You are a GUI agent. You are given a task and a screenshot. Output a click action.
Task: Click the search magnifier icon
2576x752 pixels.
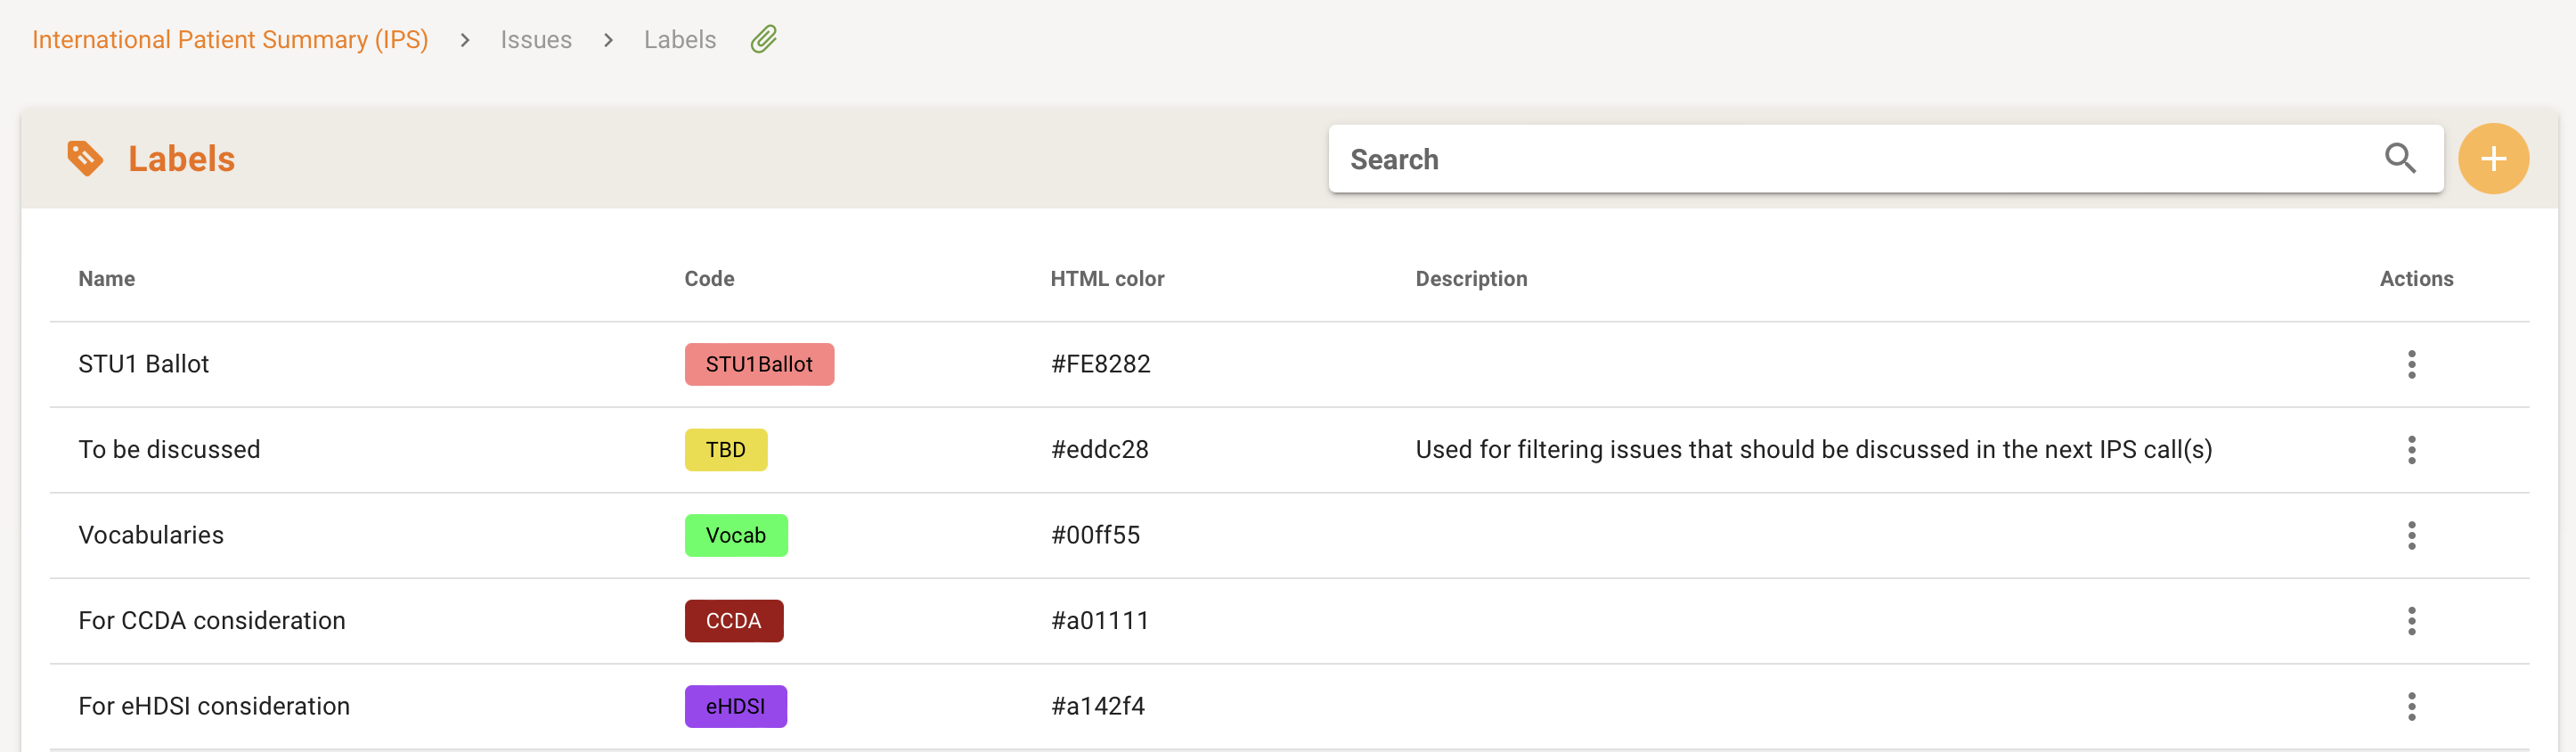2399,159
